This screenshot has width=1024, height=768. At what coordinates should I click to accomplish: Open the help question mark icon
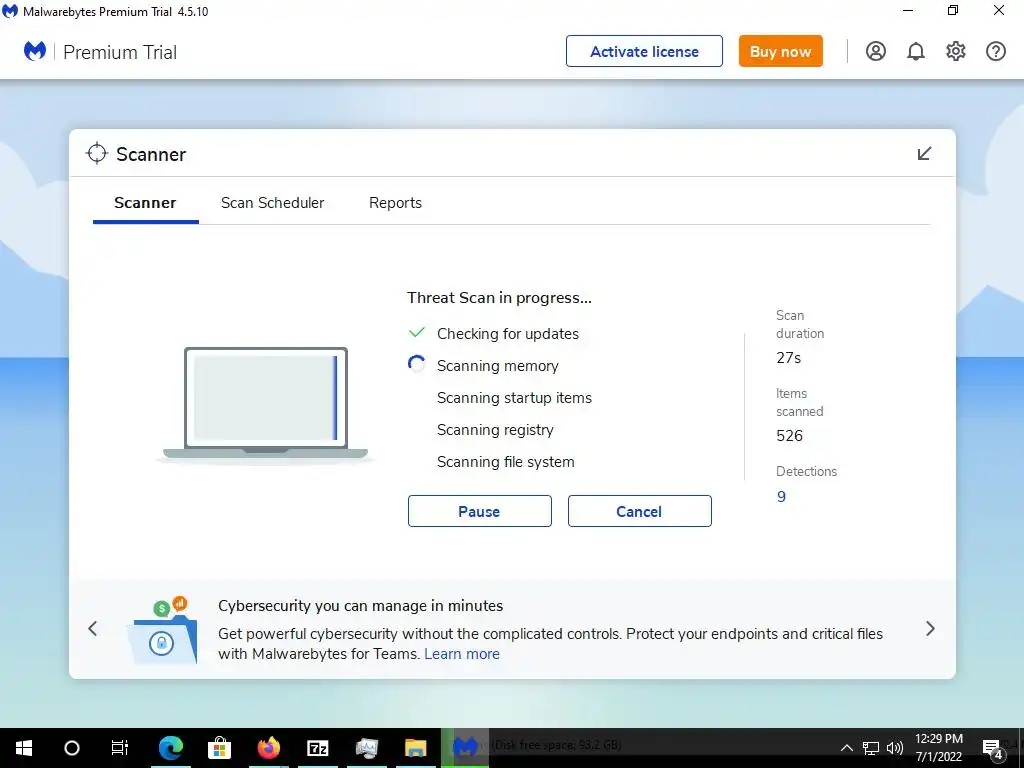click(995, 51)
